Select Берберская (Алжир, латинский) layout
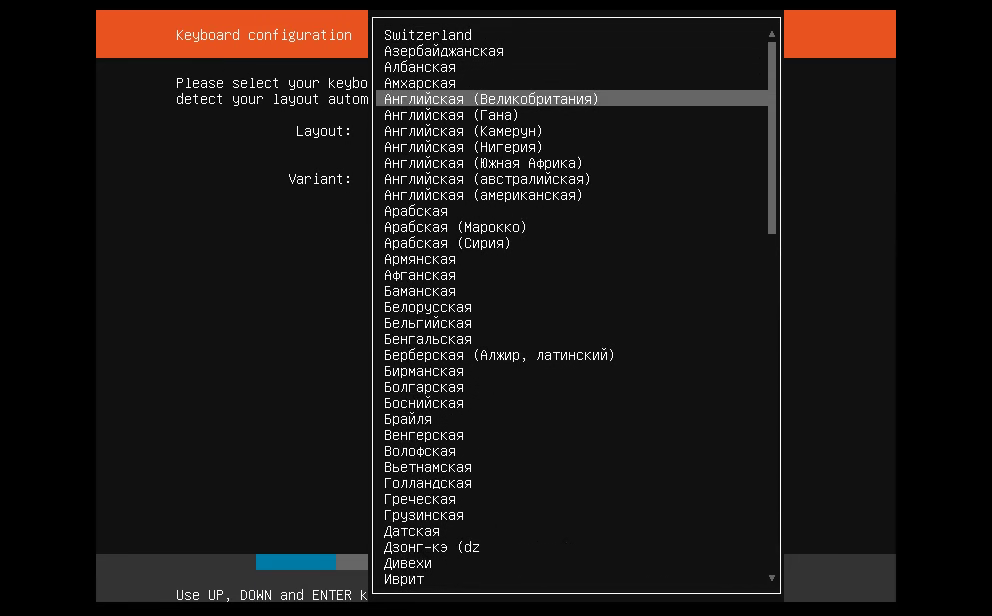 [x=499, y=355]
